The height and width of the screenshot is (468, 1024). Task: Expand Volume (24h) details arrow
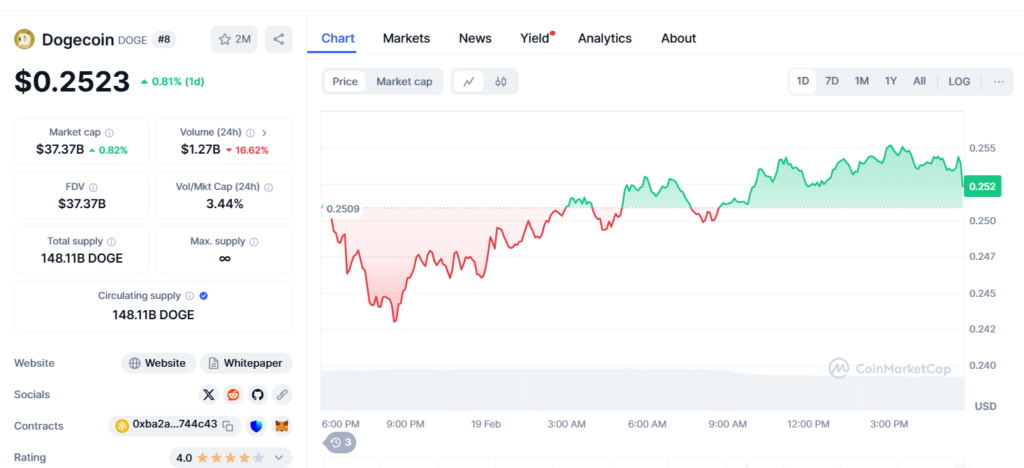(x=264, y=133)
